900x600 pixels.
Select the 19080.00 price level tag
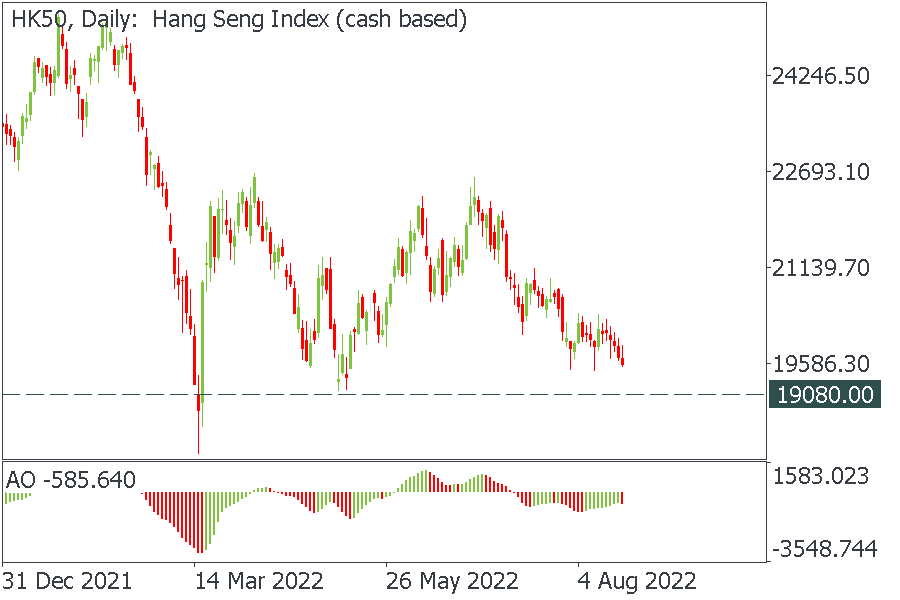click(825, 394)
